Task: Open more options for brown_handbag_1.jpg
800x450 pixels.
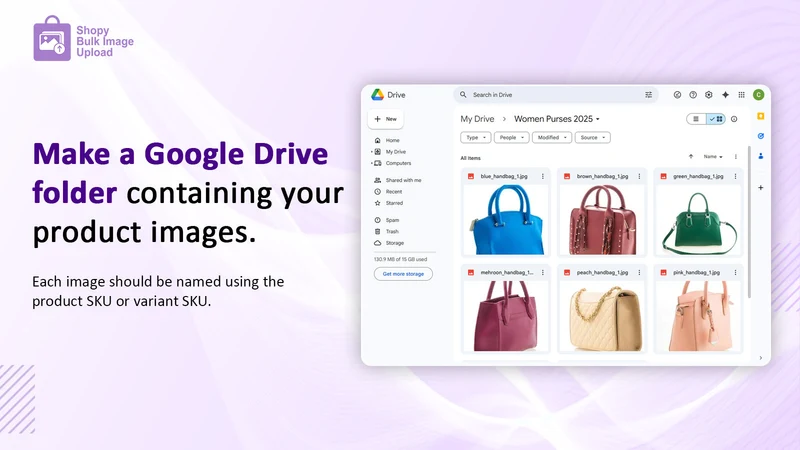Action: tap(639, 177)
